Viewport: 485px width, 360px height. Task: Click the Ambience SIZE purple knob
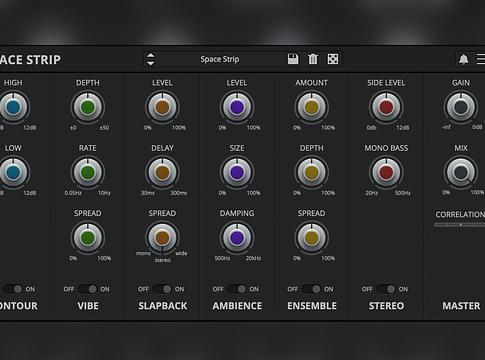(x=237, y=173)
